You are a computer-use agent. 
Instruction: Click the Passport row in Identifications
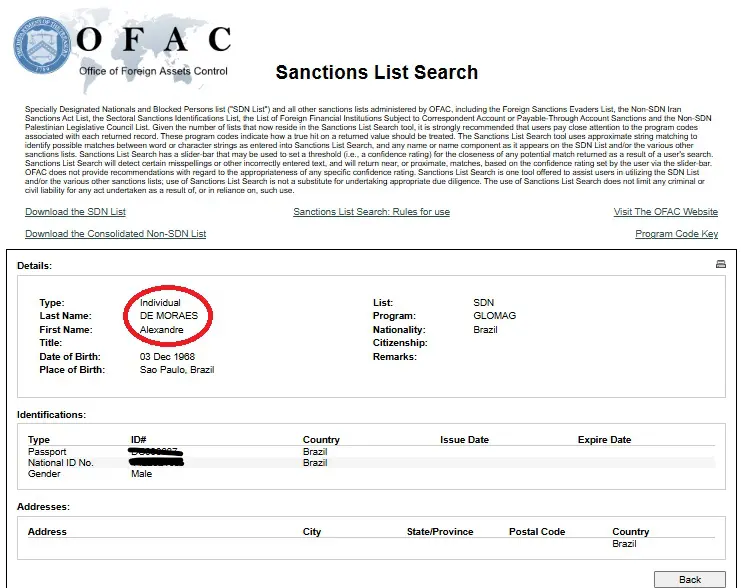point(371,452)
